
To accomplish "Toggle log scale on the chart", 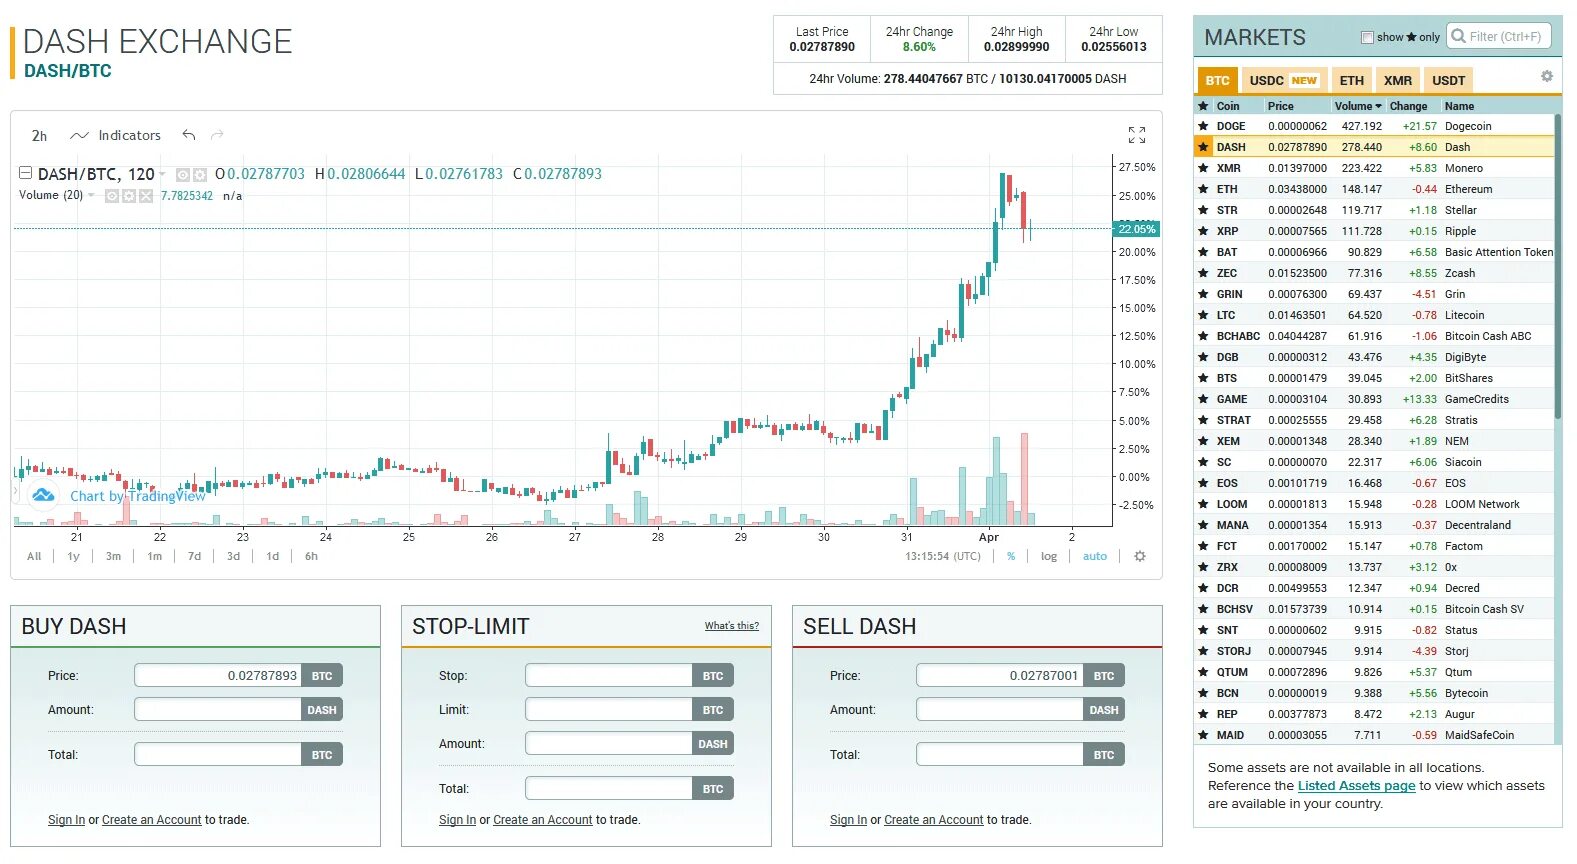I will [1048, 556].
